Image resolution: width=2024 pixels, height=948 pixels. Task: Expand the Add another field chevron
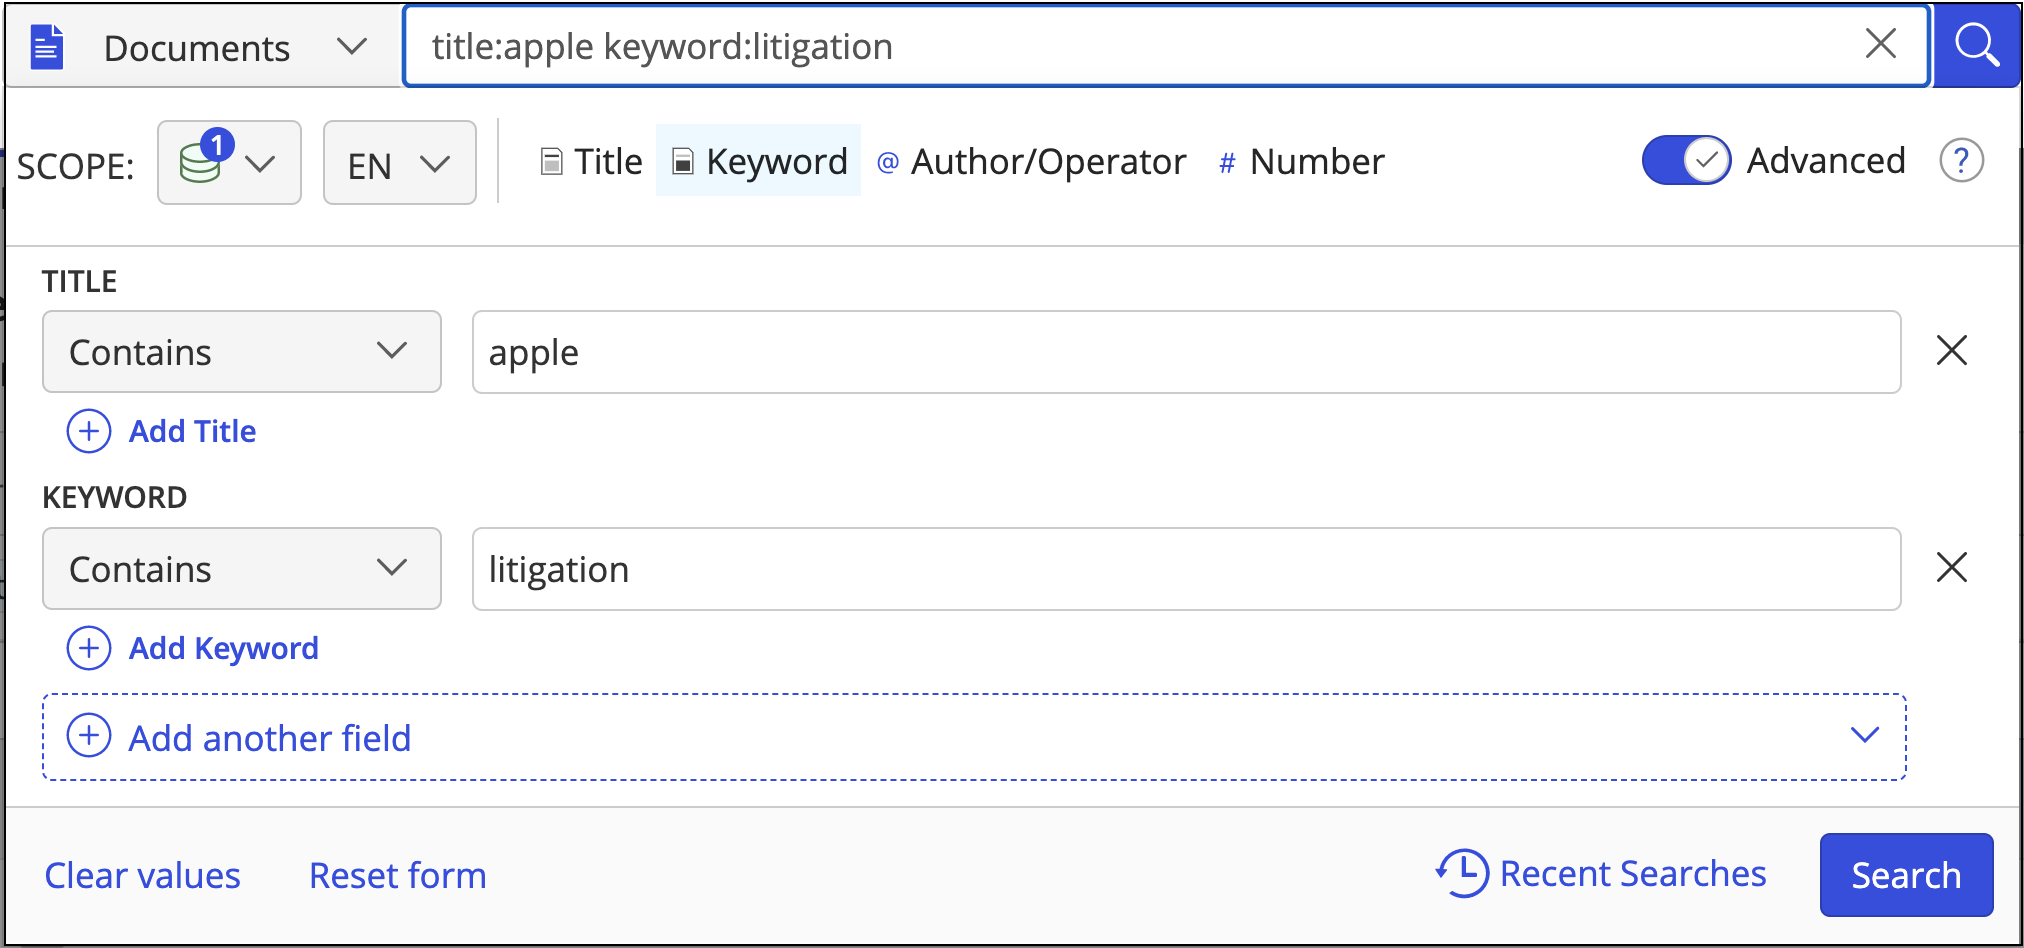1864,736
